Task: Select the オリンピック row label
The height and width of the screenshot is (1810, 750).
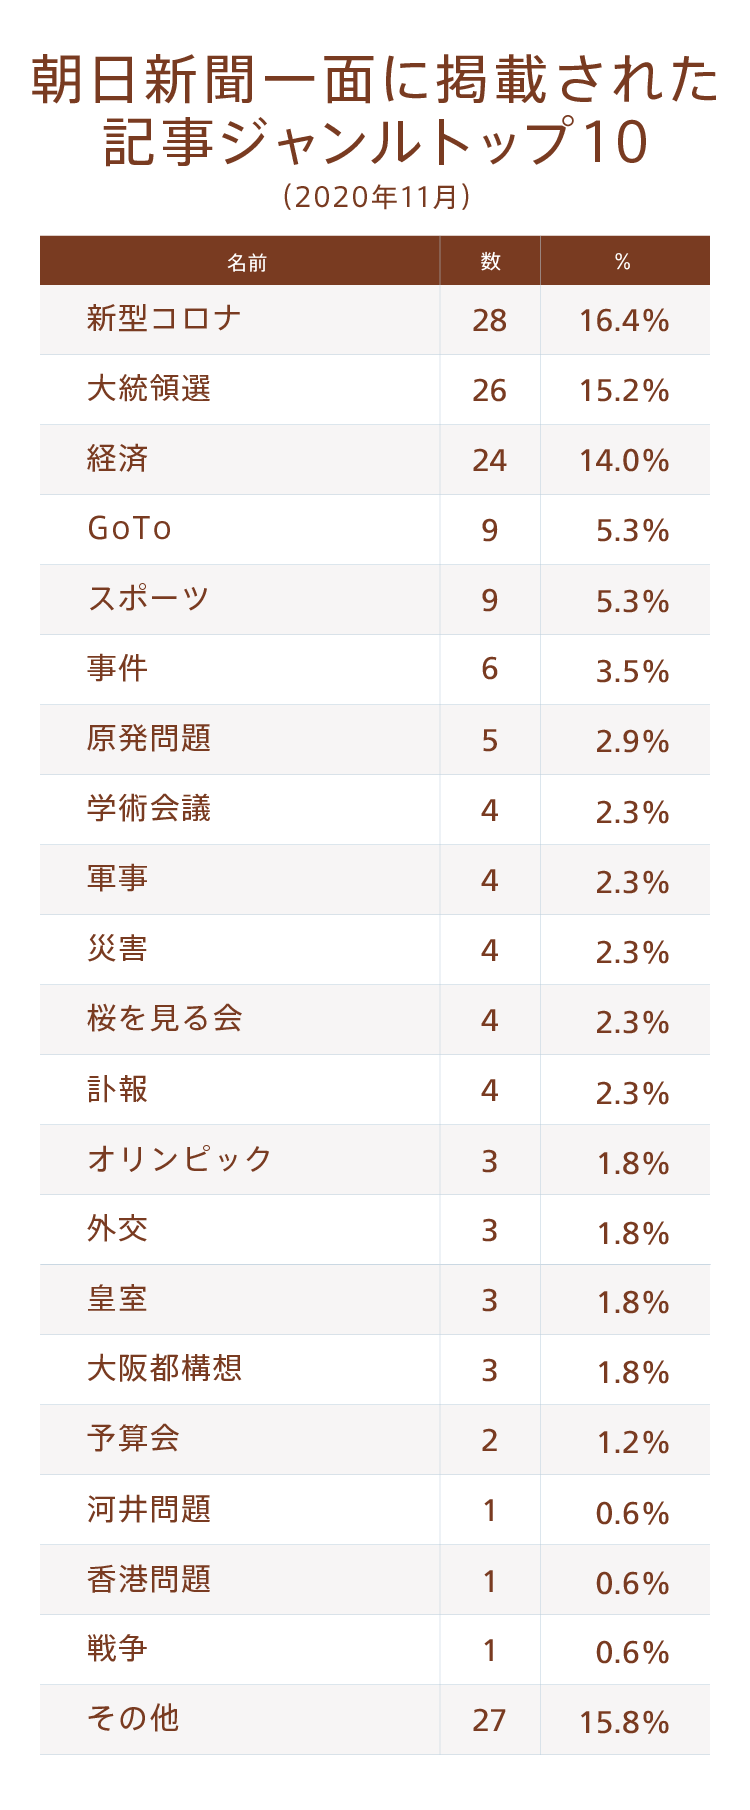Action: tap(180, 1159)
